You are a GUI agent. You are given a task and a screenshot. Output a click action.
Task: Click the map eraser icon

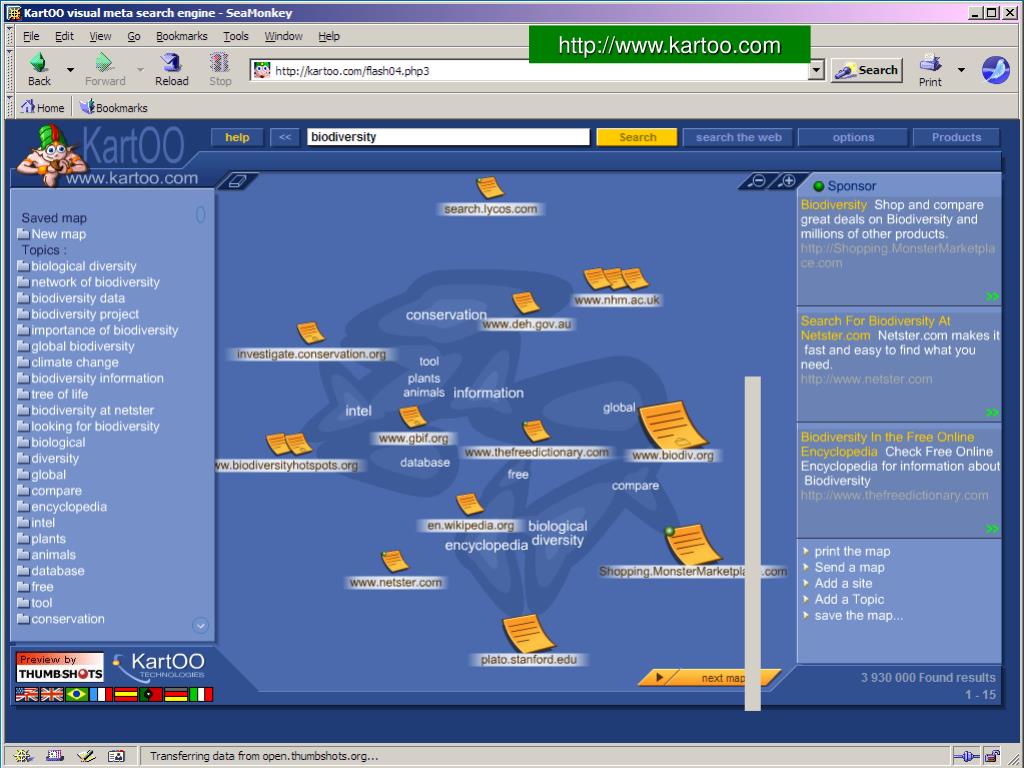(236, 181)
